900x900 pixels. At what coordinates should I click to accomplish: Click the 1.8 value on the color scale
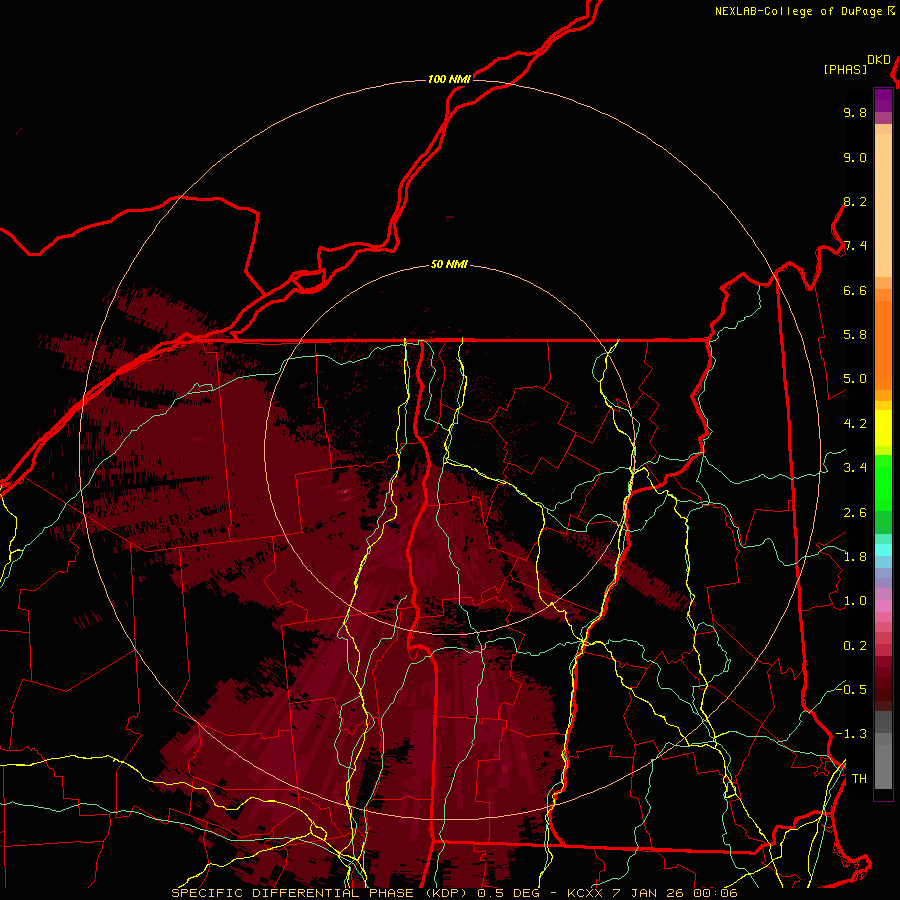855,557
